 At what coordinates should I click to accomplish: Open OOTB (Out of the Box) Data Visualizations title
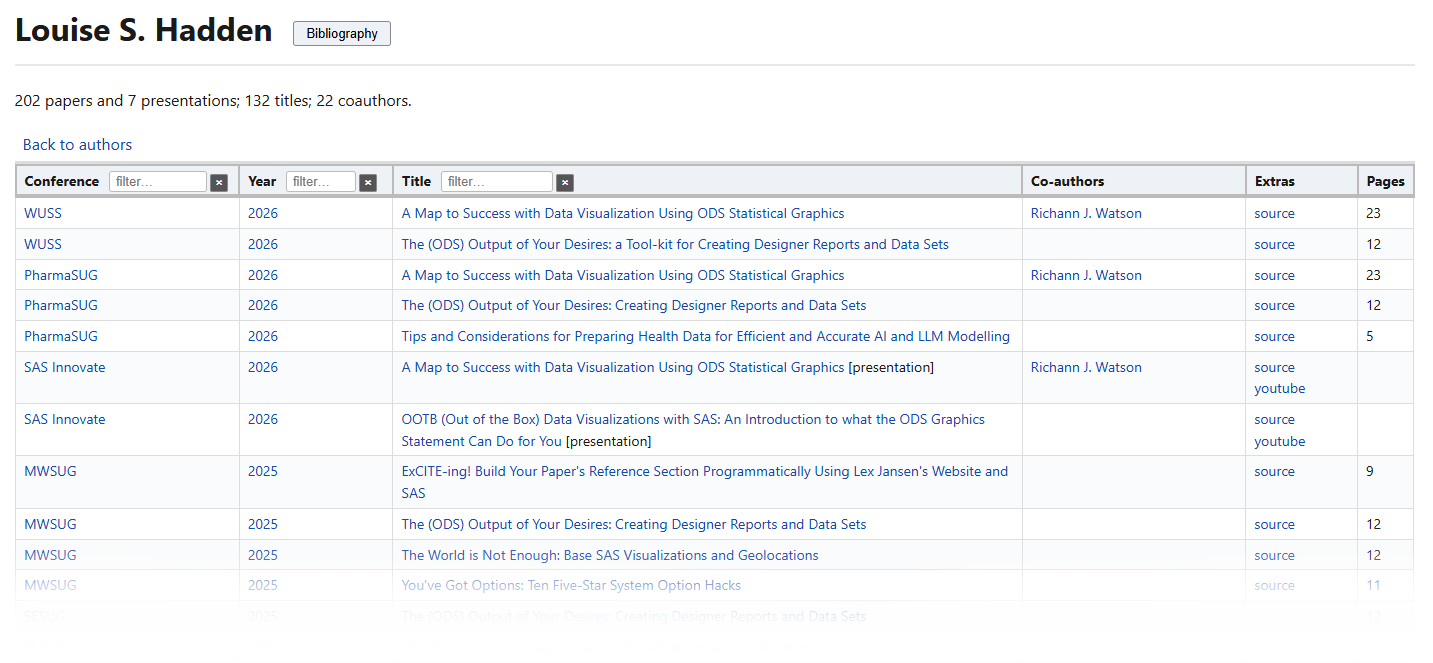coord(693,430)
